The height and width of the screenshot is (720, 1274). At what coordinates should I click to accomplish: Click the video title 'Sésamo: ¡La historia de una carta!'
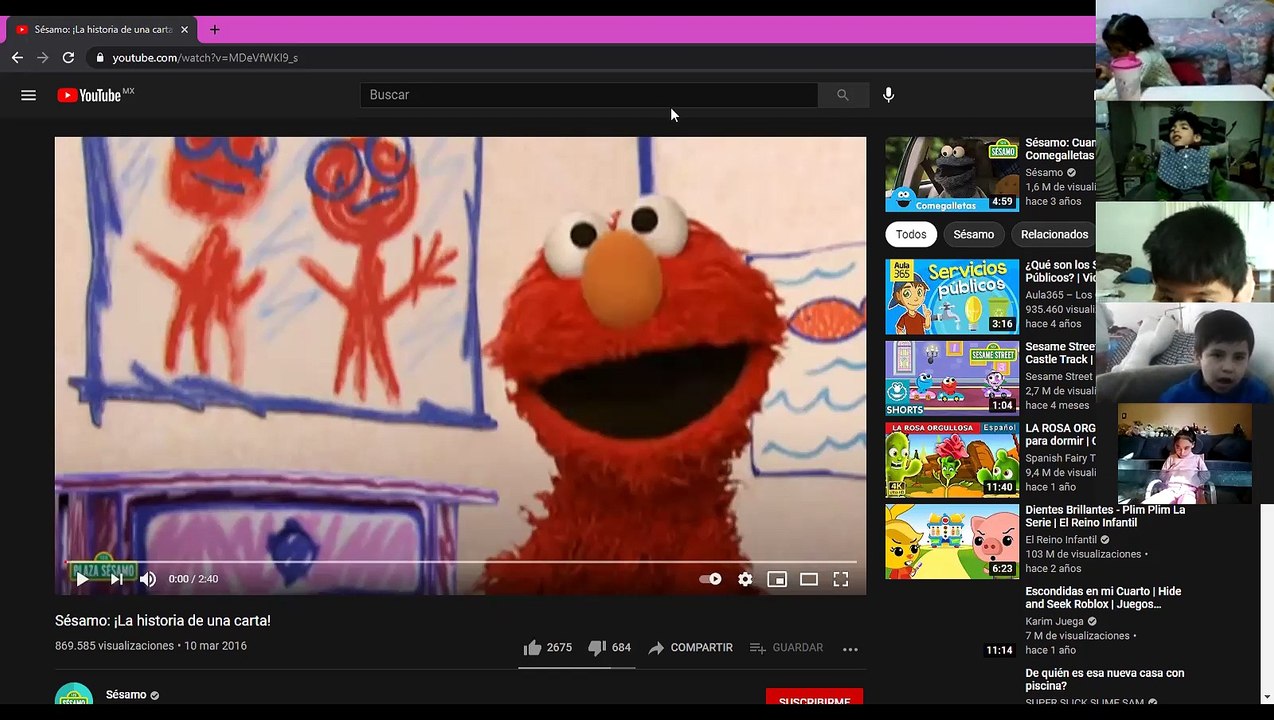point(163,621)
